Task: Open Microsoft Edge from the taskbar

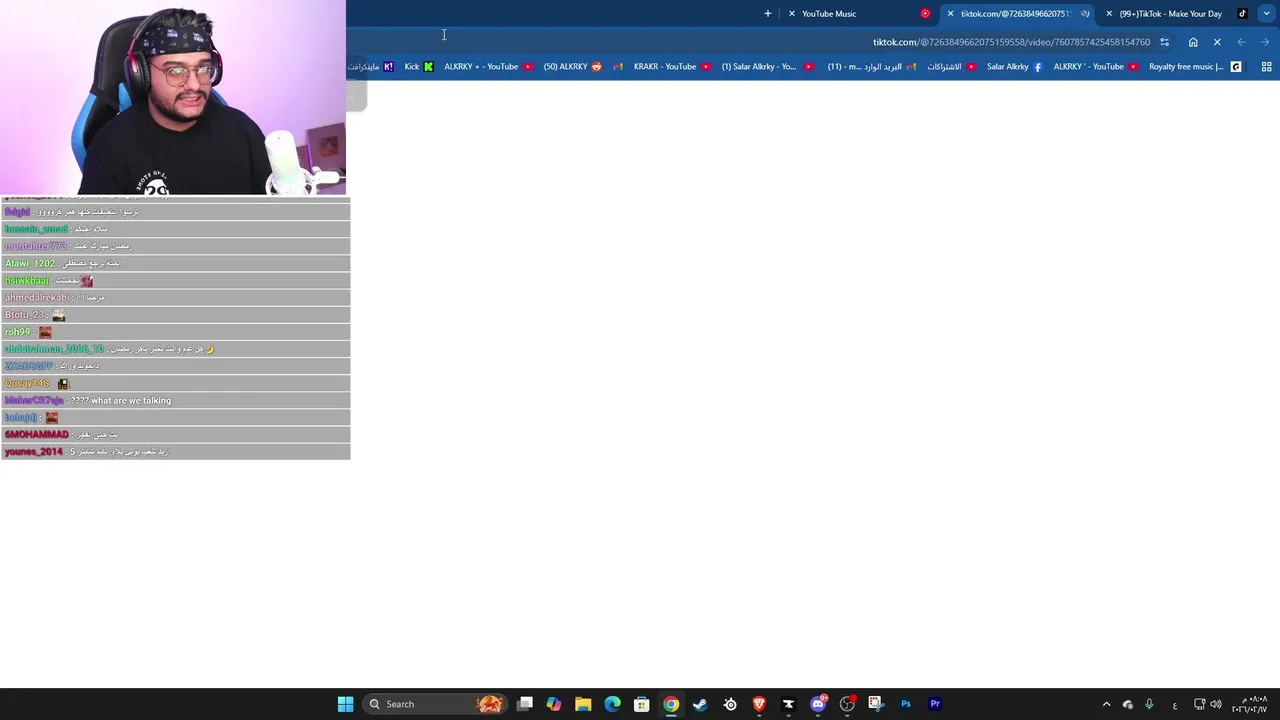Action: [x=612, y=704]
